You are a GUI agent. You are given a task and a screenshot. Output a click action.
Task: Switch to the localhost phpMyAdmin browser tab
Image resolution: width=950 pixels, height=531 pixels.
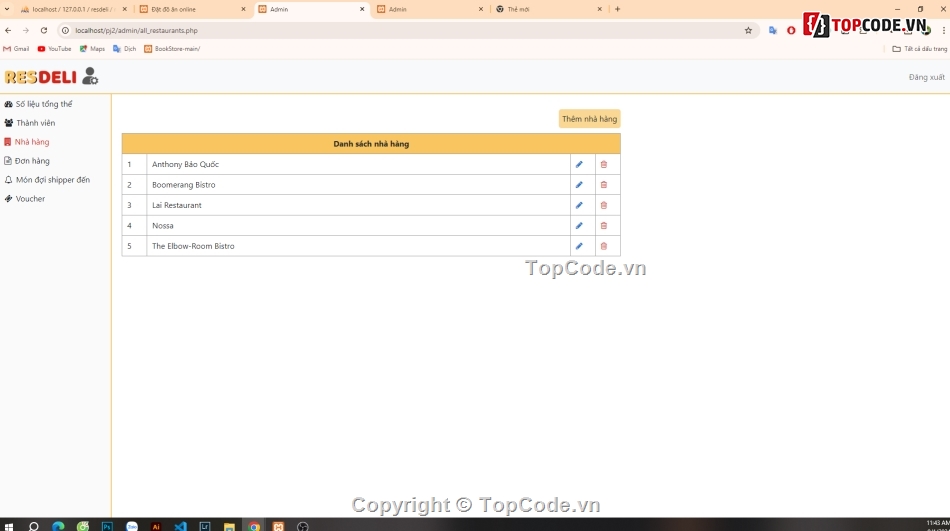70,9
